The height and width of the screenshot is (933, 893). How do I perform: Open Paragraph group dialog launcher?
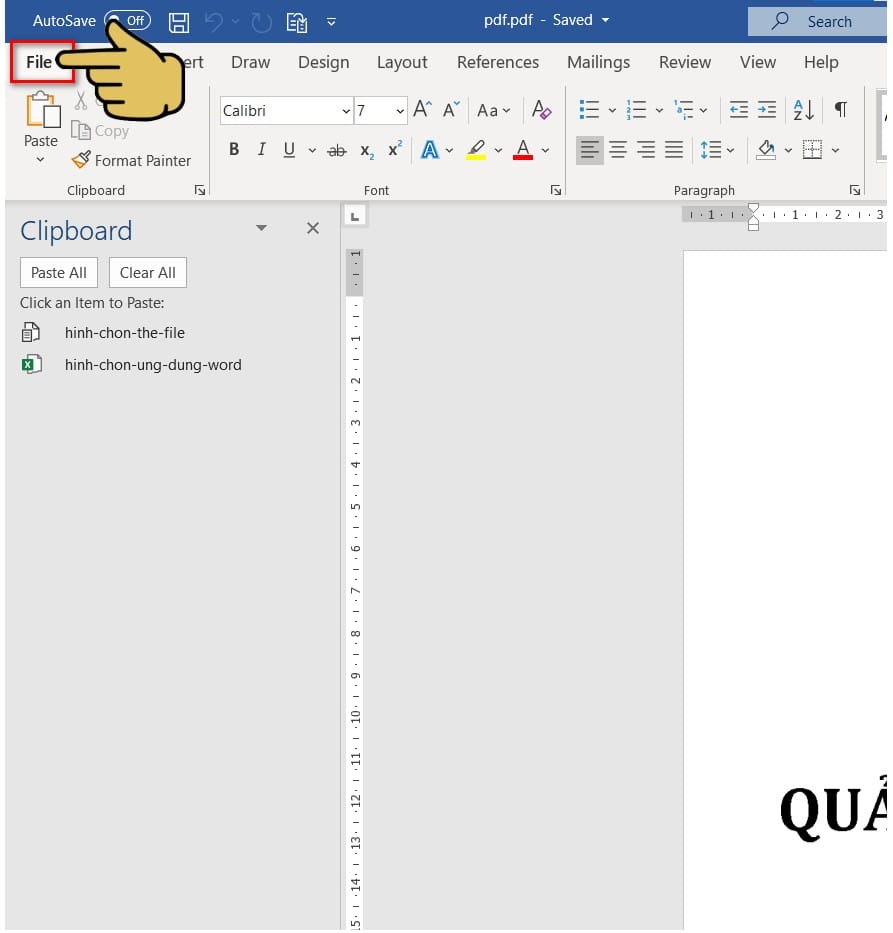855,190
